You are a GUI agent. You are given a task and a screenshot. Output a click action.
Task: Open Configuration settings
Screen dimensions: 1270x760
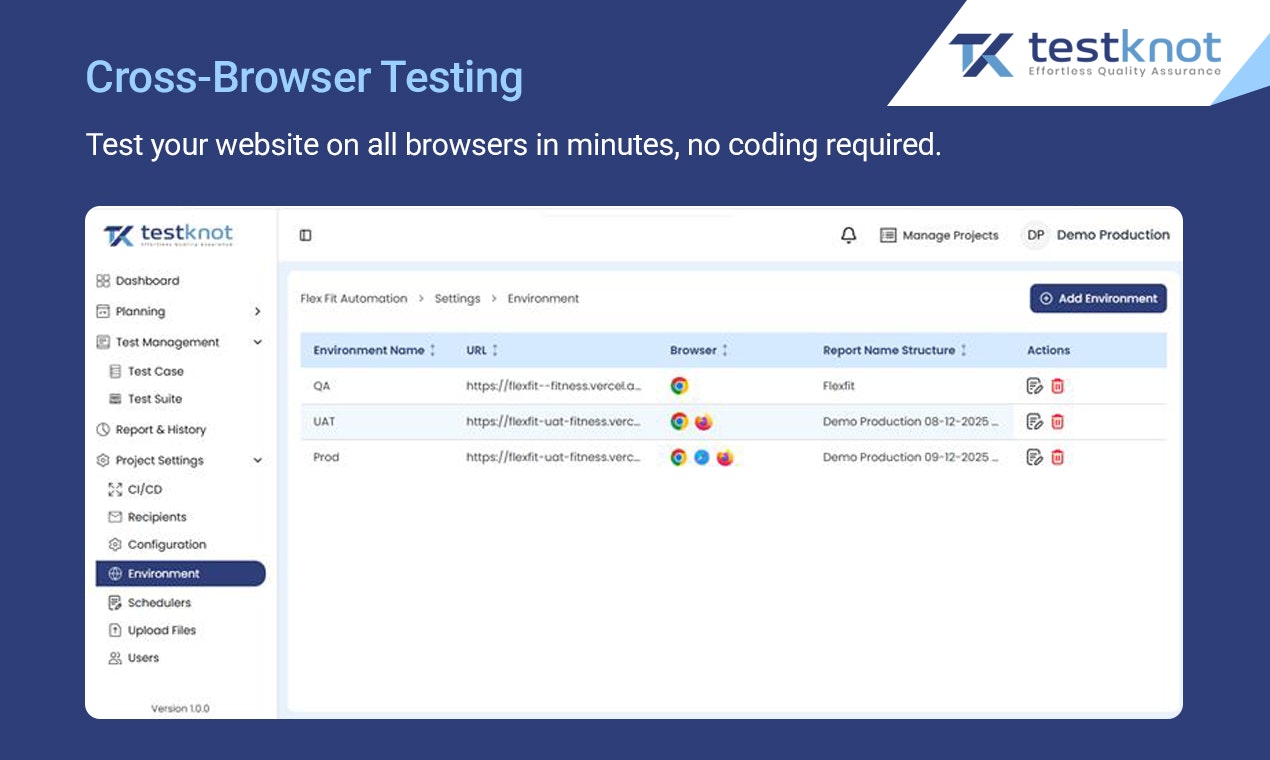157,545
